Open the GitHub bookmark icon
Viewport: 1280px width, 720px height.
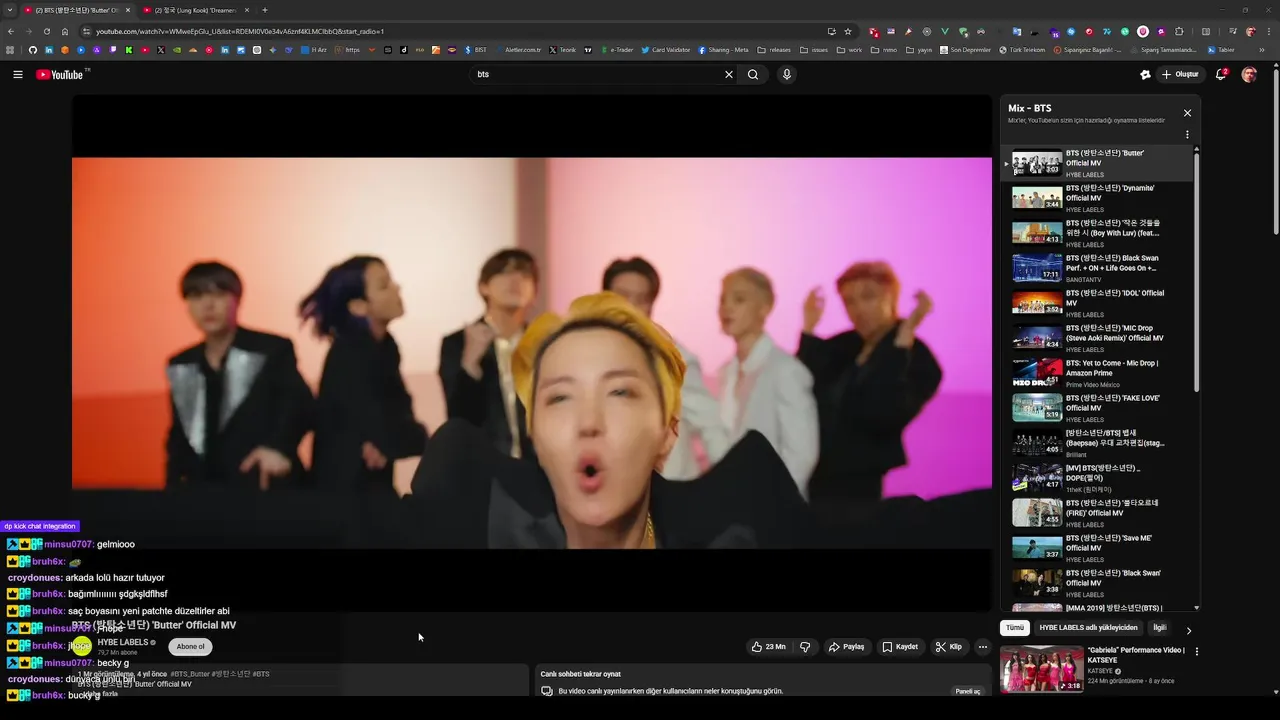pos(32,50)
